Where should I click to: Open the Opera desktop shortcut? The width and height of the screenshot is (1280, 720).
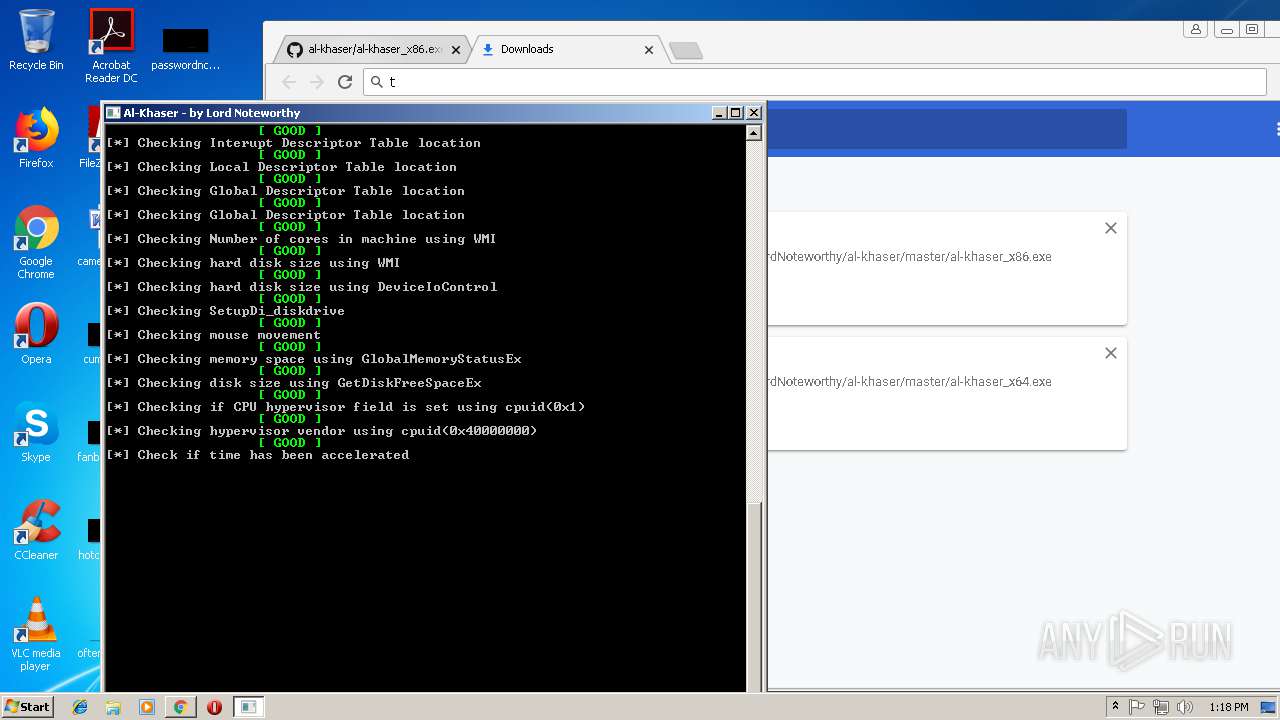36,334
